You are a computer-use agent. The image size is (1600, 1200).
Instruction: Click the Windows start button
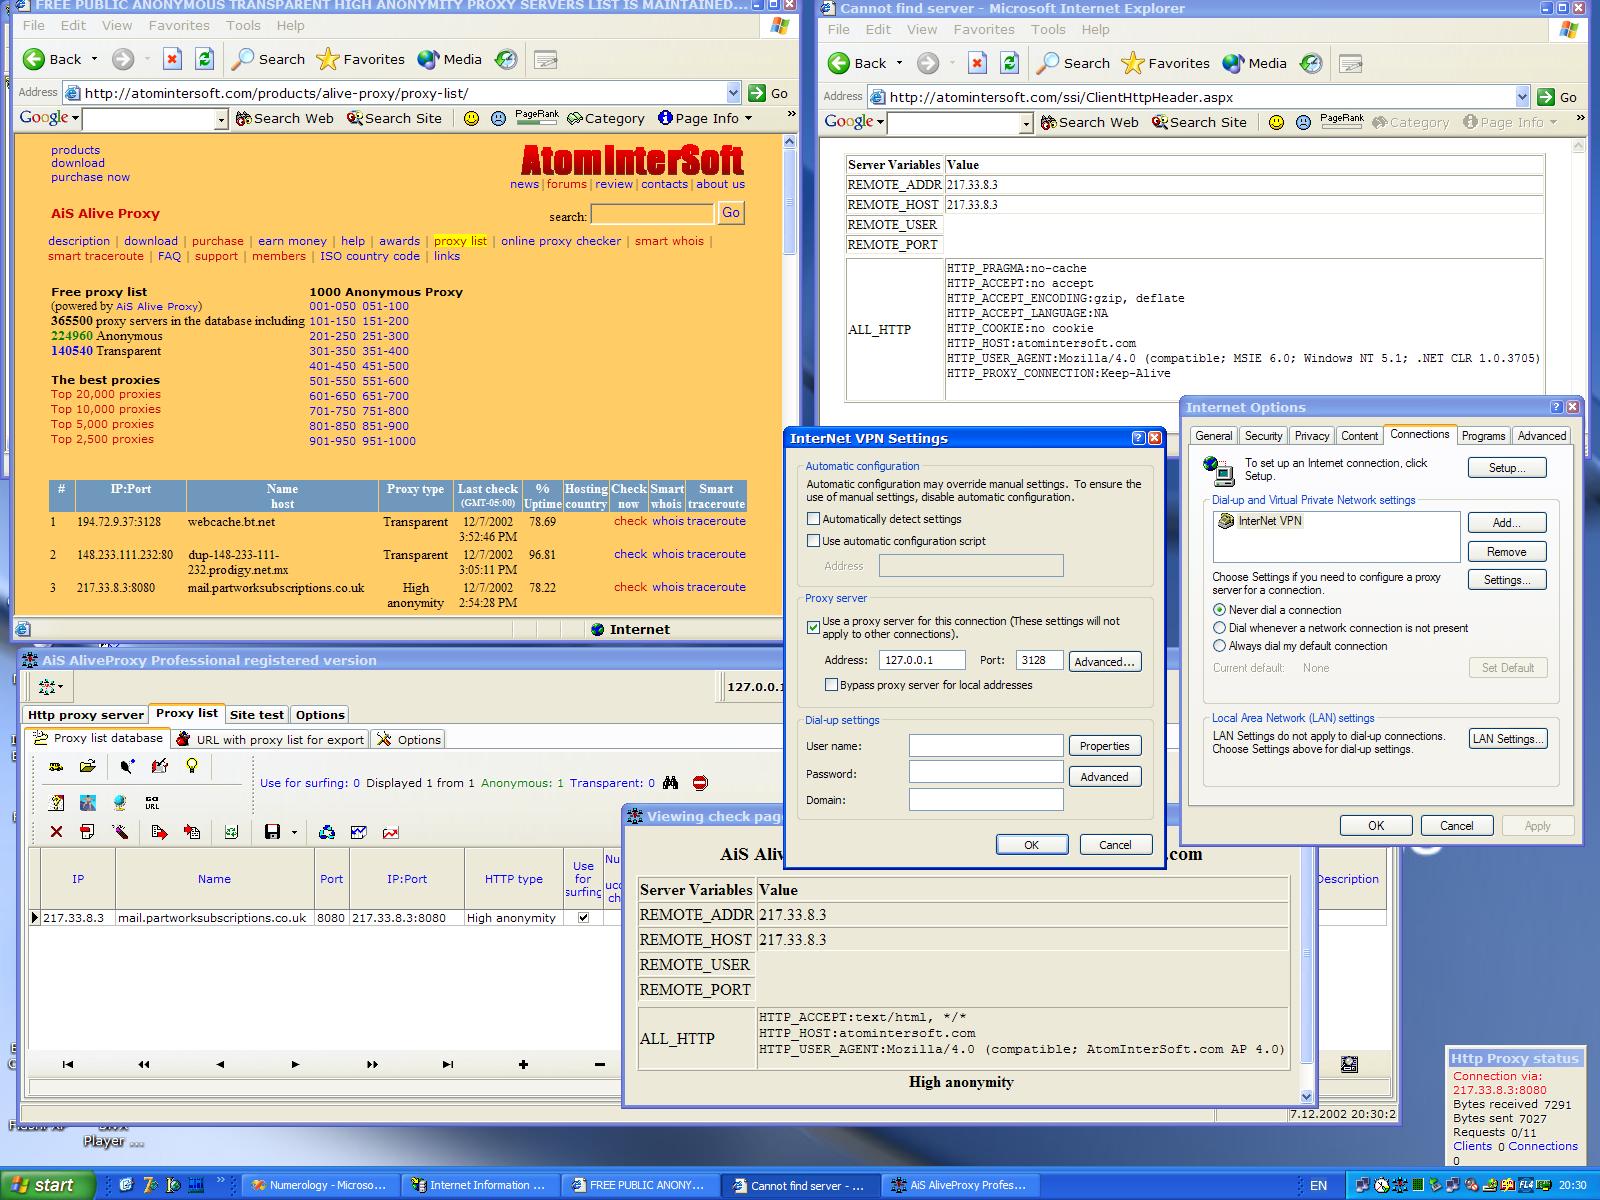click(x=48, y=1185)
